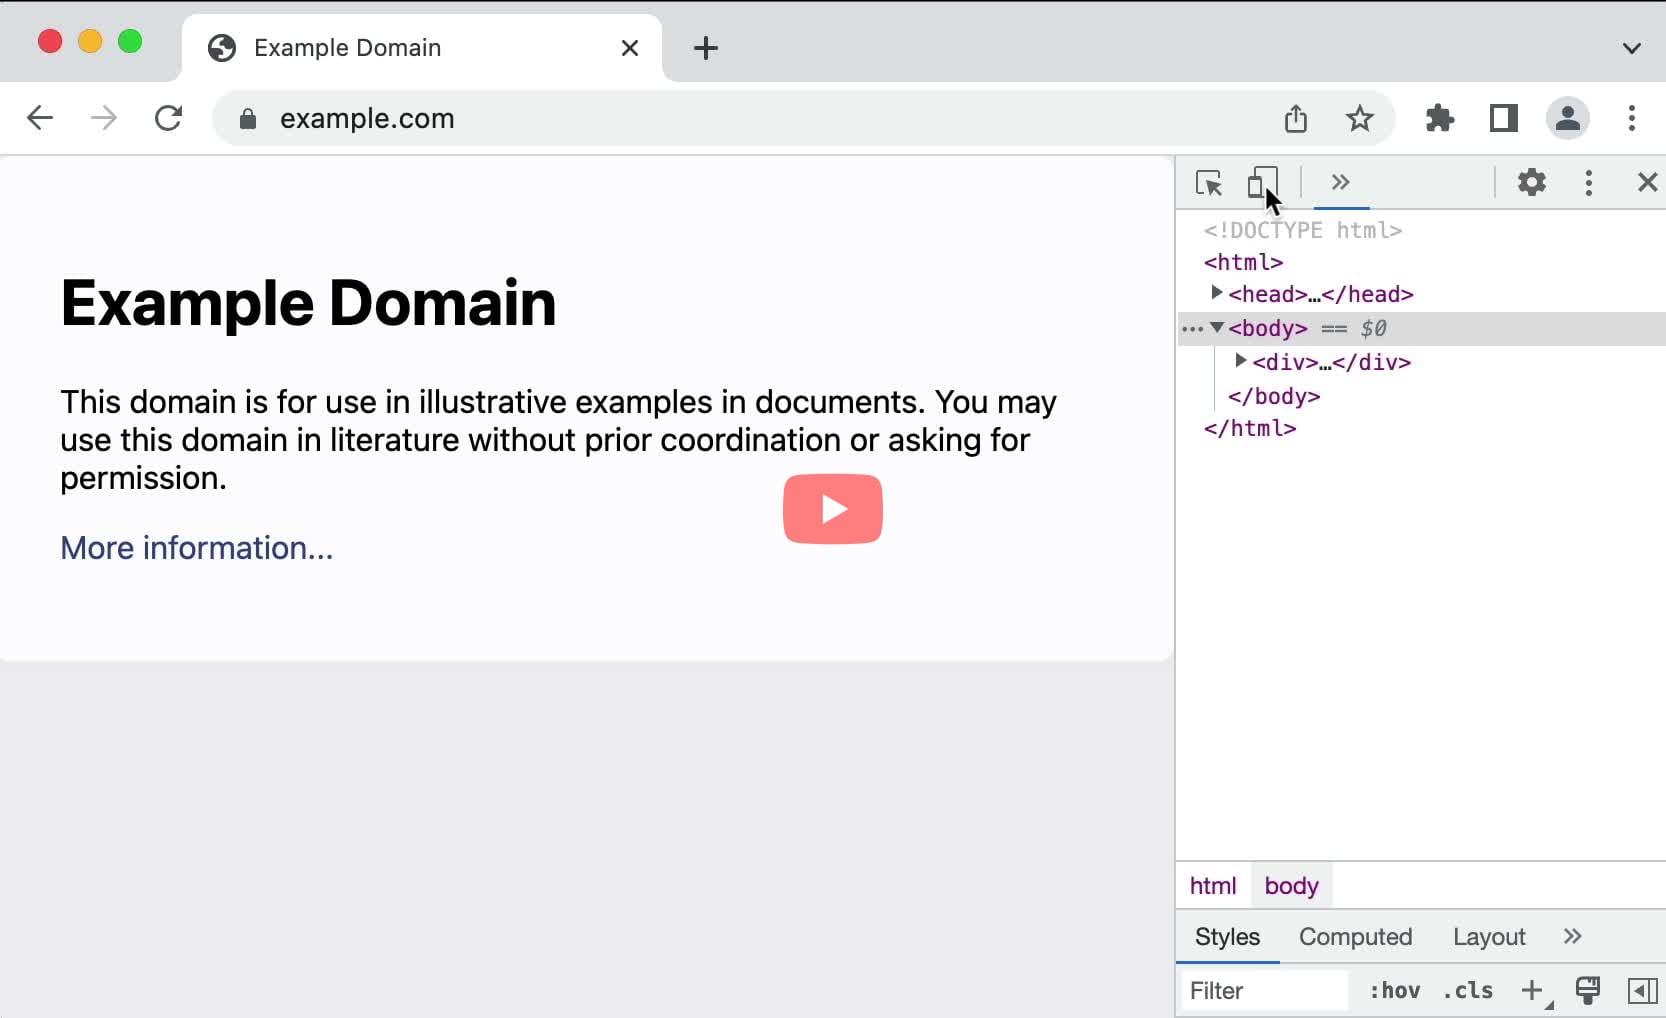
Task: Focus the styles Filter field
Action: click(1264, 991)
